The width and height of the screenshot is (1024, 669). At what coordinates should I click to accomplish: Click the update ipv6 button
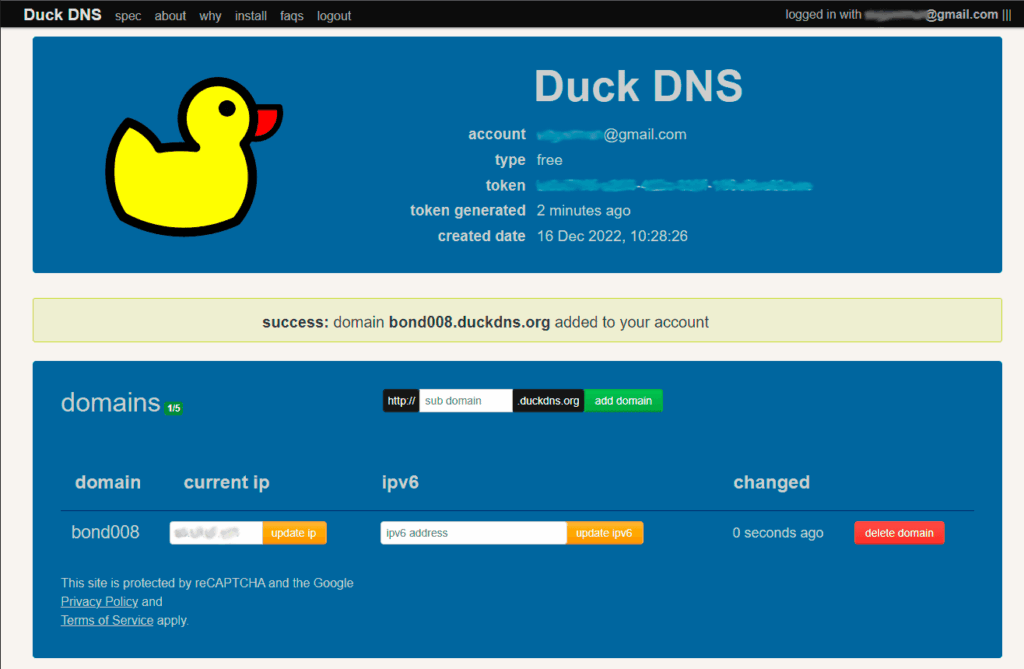pos(605,532)
